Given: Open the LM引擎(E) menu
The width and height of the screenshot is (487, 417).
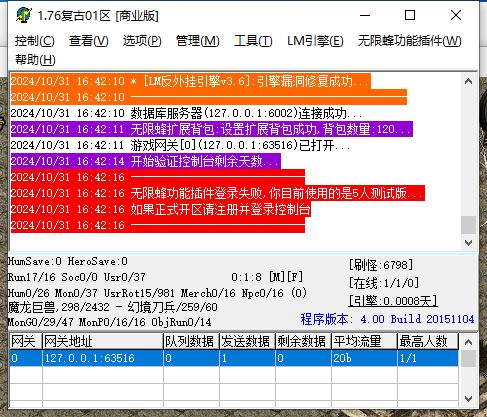Looking at the screenshot, I should (x=315, y=41).
